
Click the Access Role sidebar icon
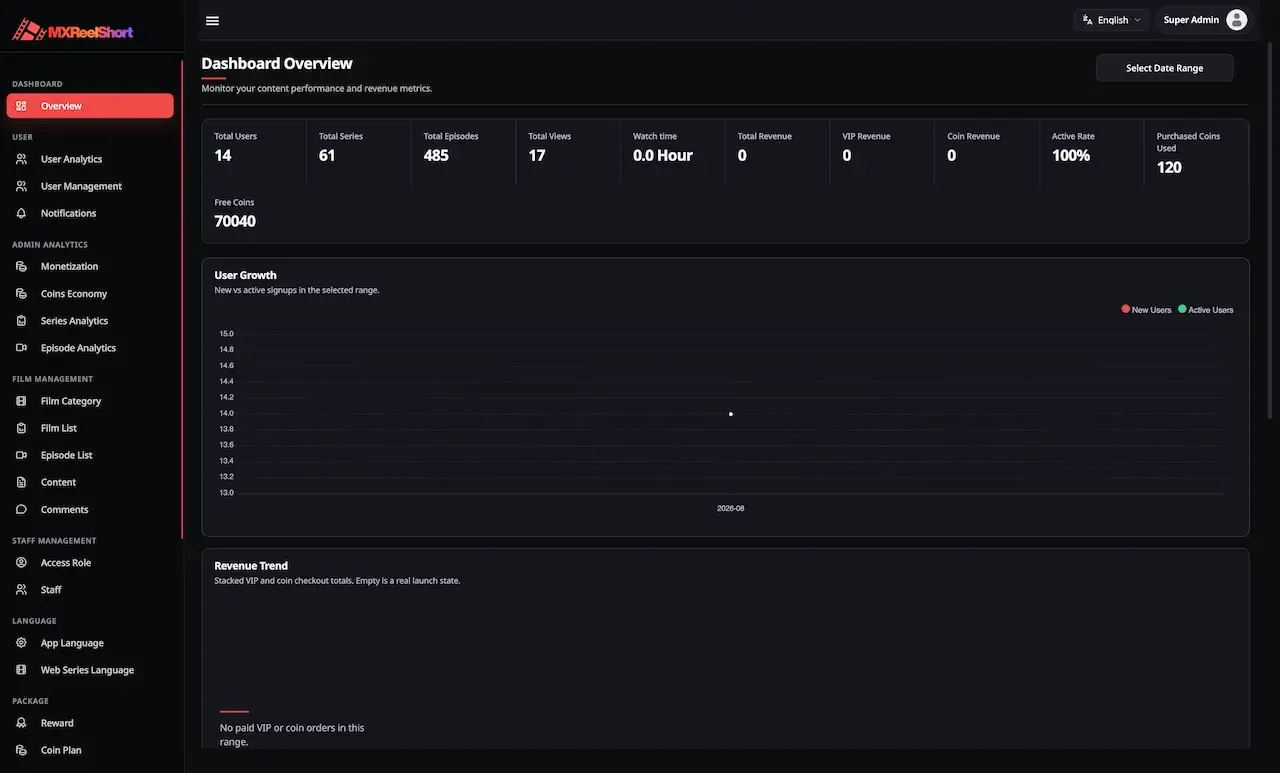coord(21,563)
